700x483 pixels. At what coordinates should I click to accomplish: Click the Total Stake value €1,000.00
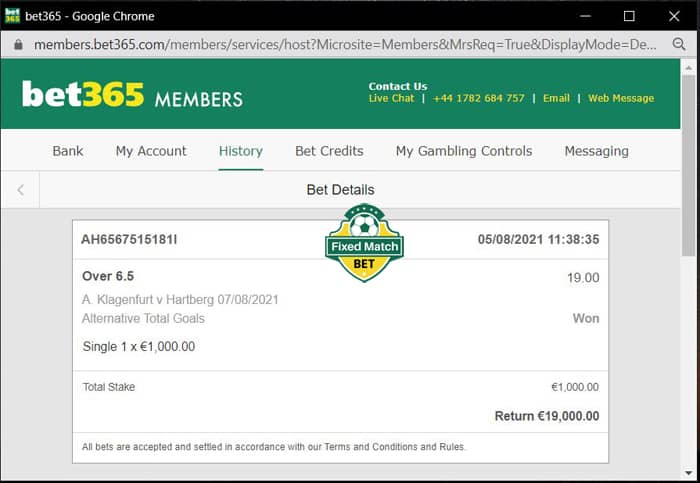point(575,387)
